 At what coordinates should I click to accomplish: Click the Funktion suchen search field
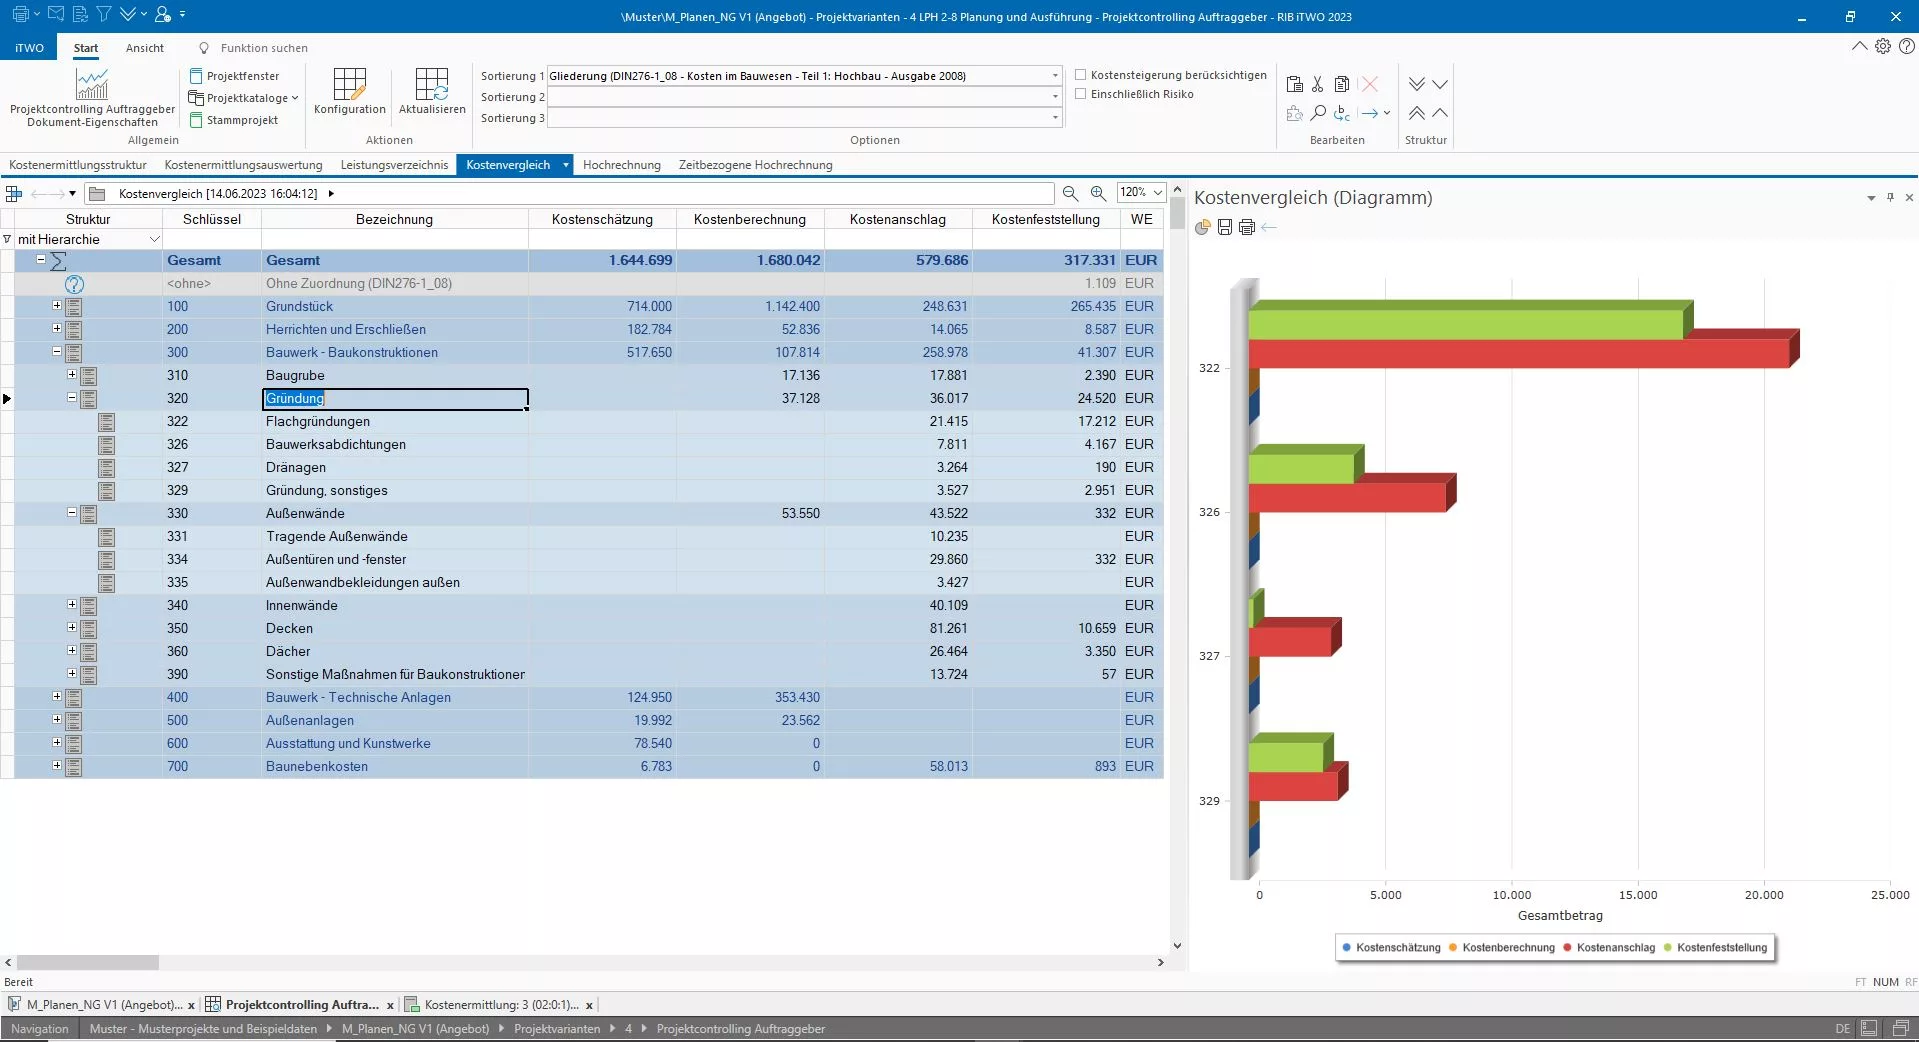[263, 48]
